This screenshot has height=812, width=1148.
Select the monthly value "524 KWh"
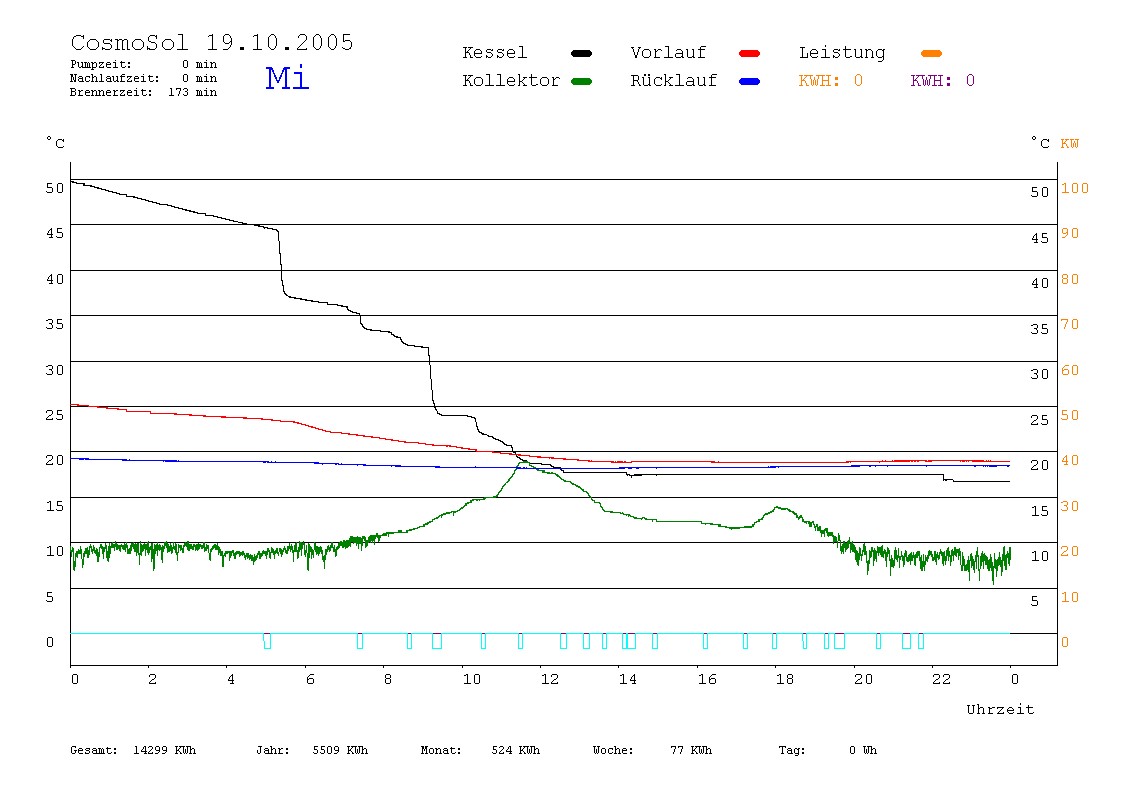(x=515, y=750)
